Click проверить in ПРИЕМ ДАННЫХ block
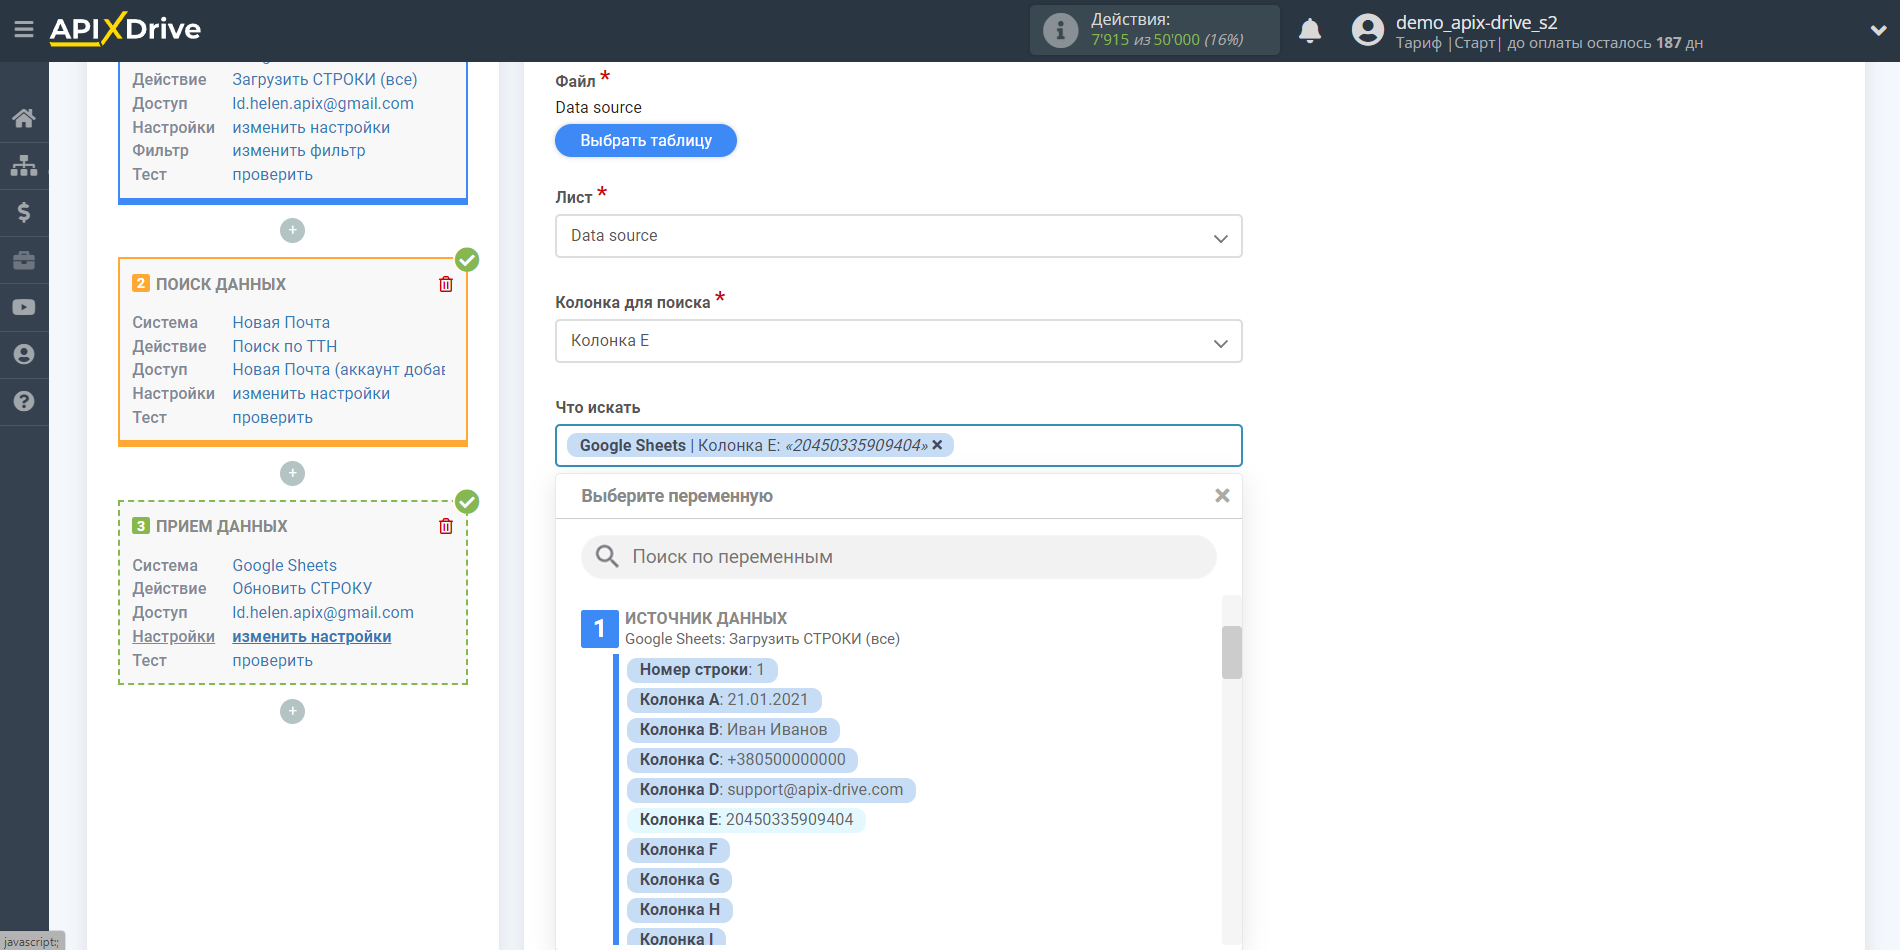The image size is (1900, 950). click(273, 660)
